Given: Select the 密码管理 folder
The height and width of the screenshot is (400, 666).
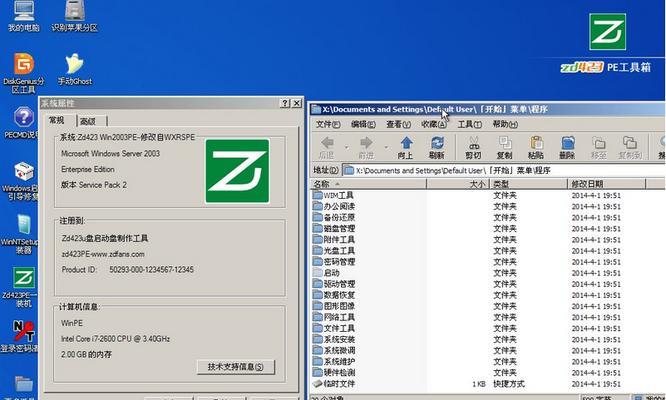Looking at the screenshot, I should tap(333, 262).
